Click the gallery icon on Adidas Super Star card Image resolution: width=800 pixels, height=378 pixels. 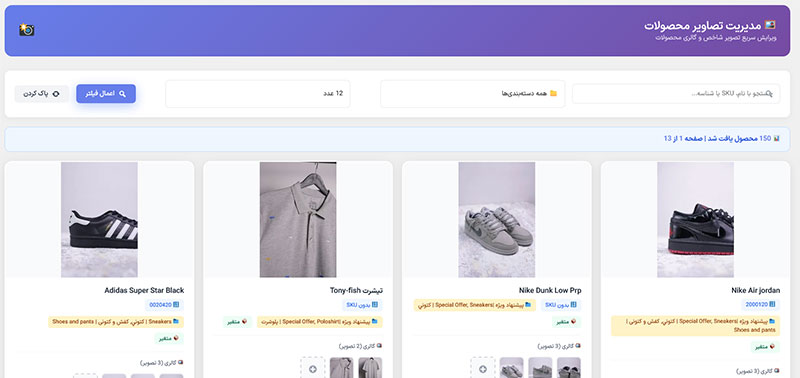(x=180, y=363)
